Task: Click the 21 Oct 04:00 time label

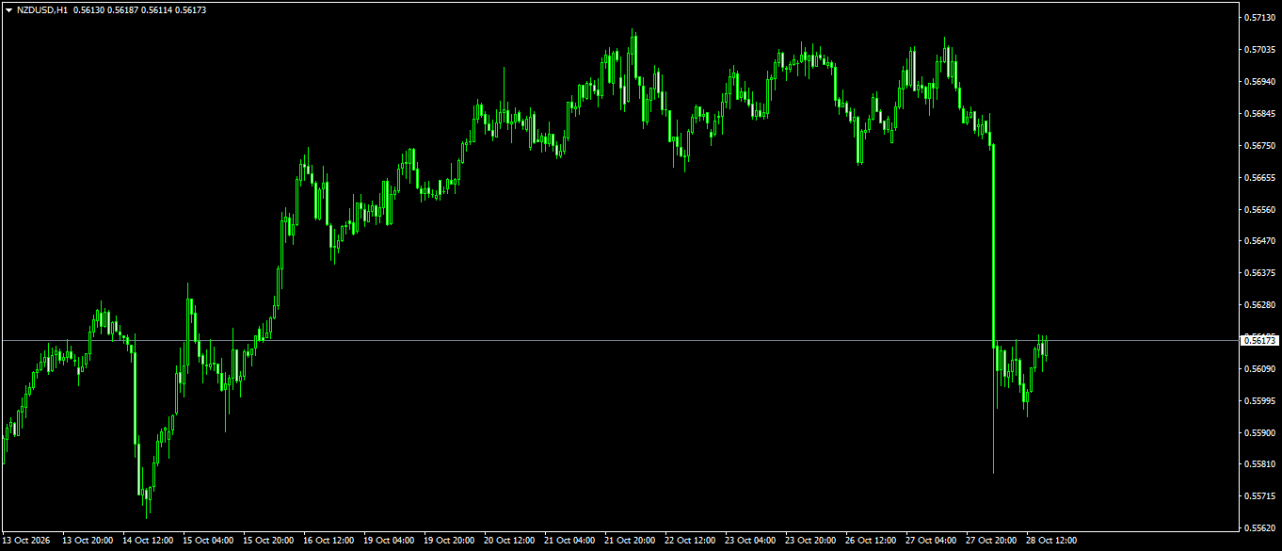Action: 570,541
